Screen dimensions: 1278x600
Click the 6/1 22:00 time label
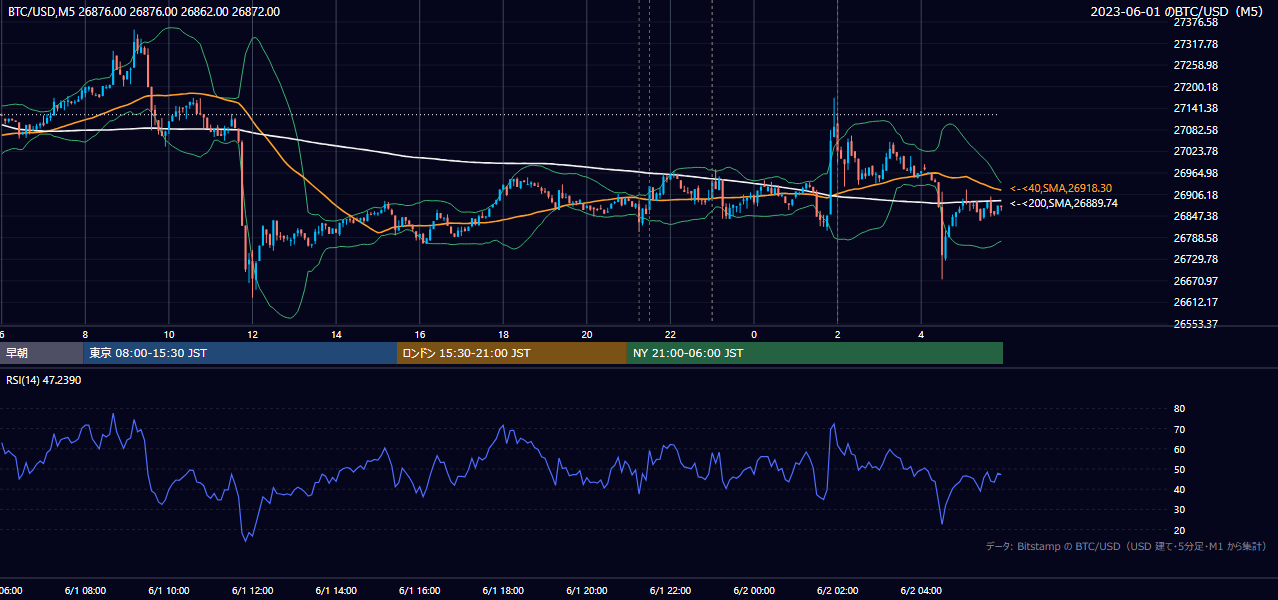[670, 591]
